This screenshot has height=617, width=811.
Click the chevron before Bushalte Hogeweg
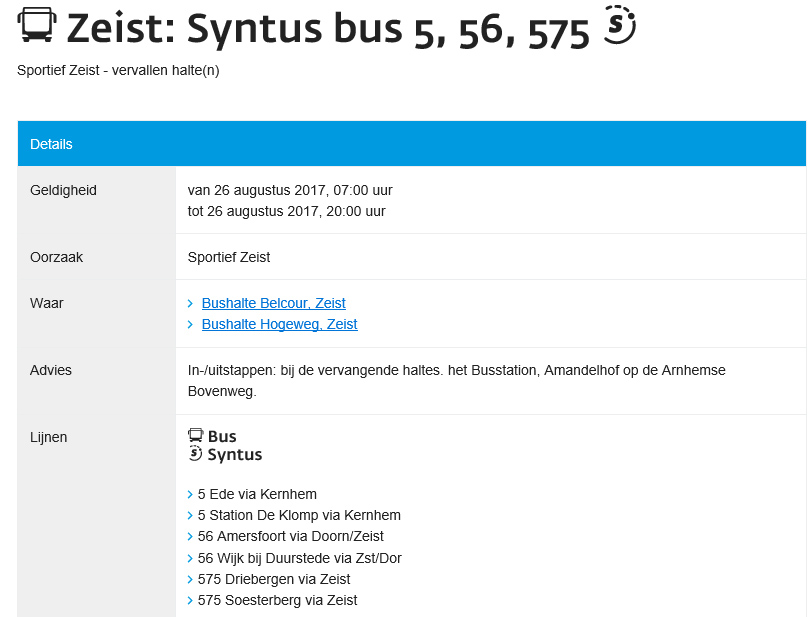pos(190,324)
